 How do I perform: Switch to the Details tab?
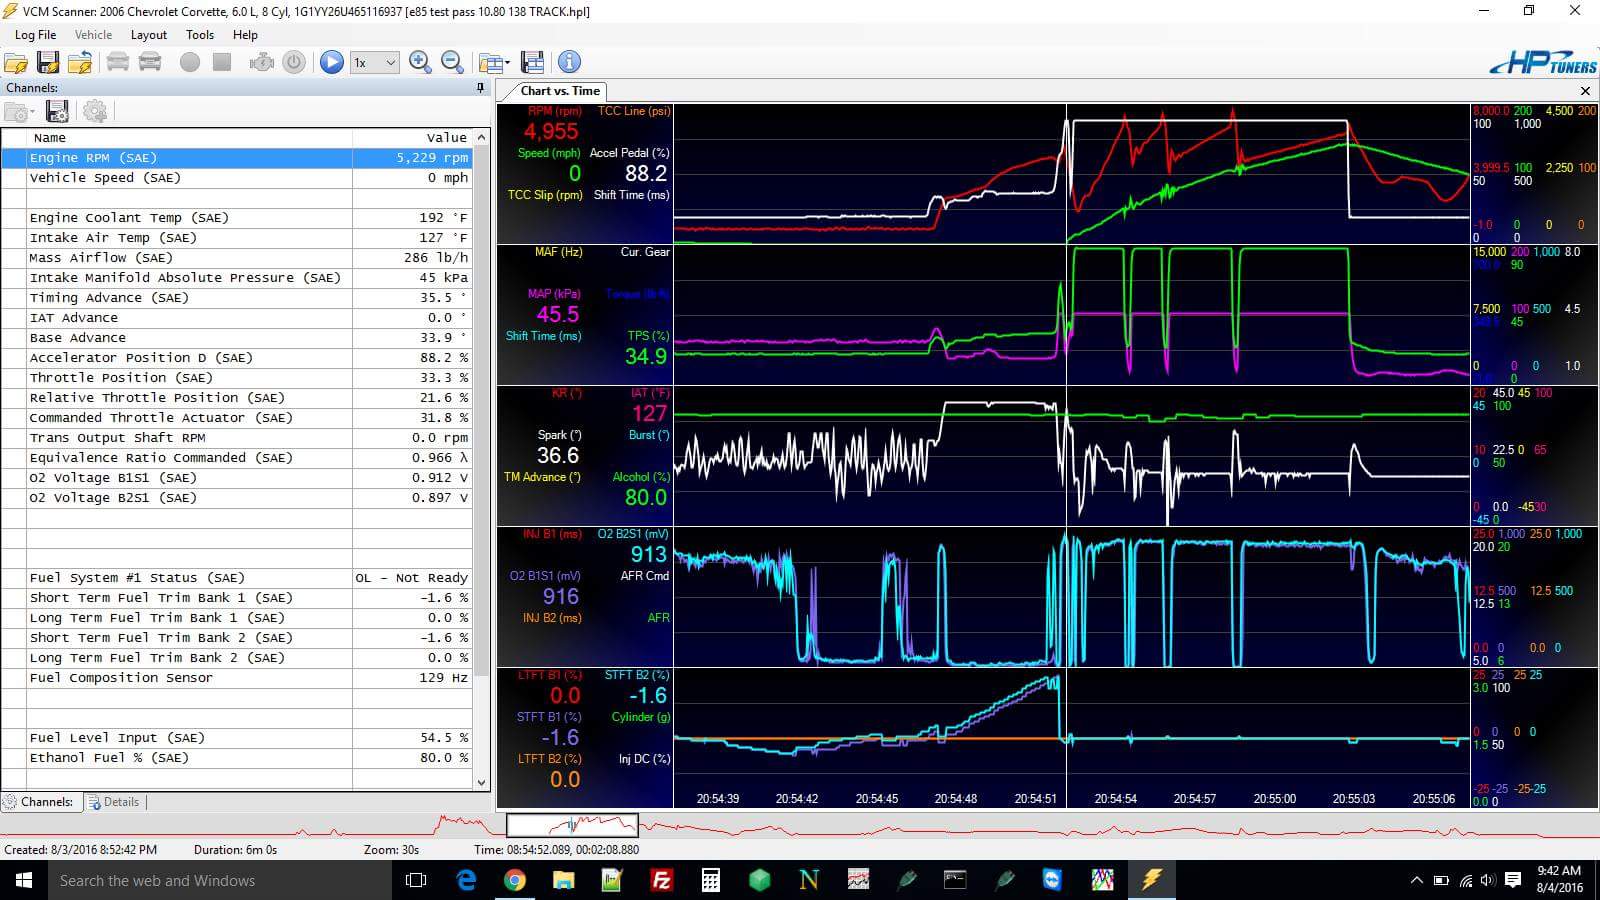pyautogui.click(x=114, y=802)
